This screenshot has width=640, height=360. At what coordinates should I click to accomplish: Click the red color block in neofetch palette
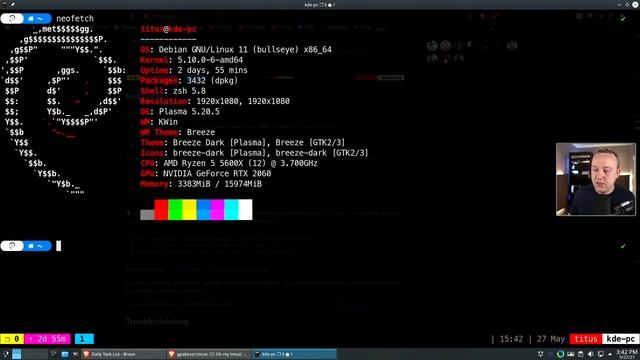coord(161,209)
